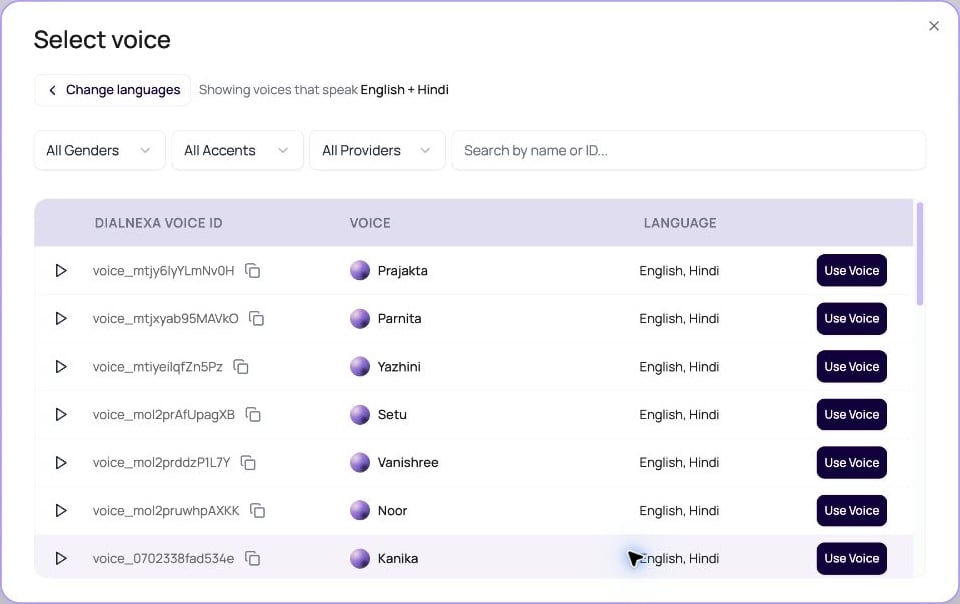Click ID text voice_mol2prddzP1L7Y
The width and height of the screenshot is (960, 604).
pyautogui.click(x=161, y=463)
